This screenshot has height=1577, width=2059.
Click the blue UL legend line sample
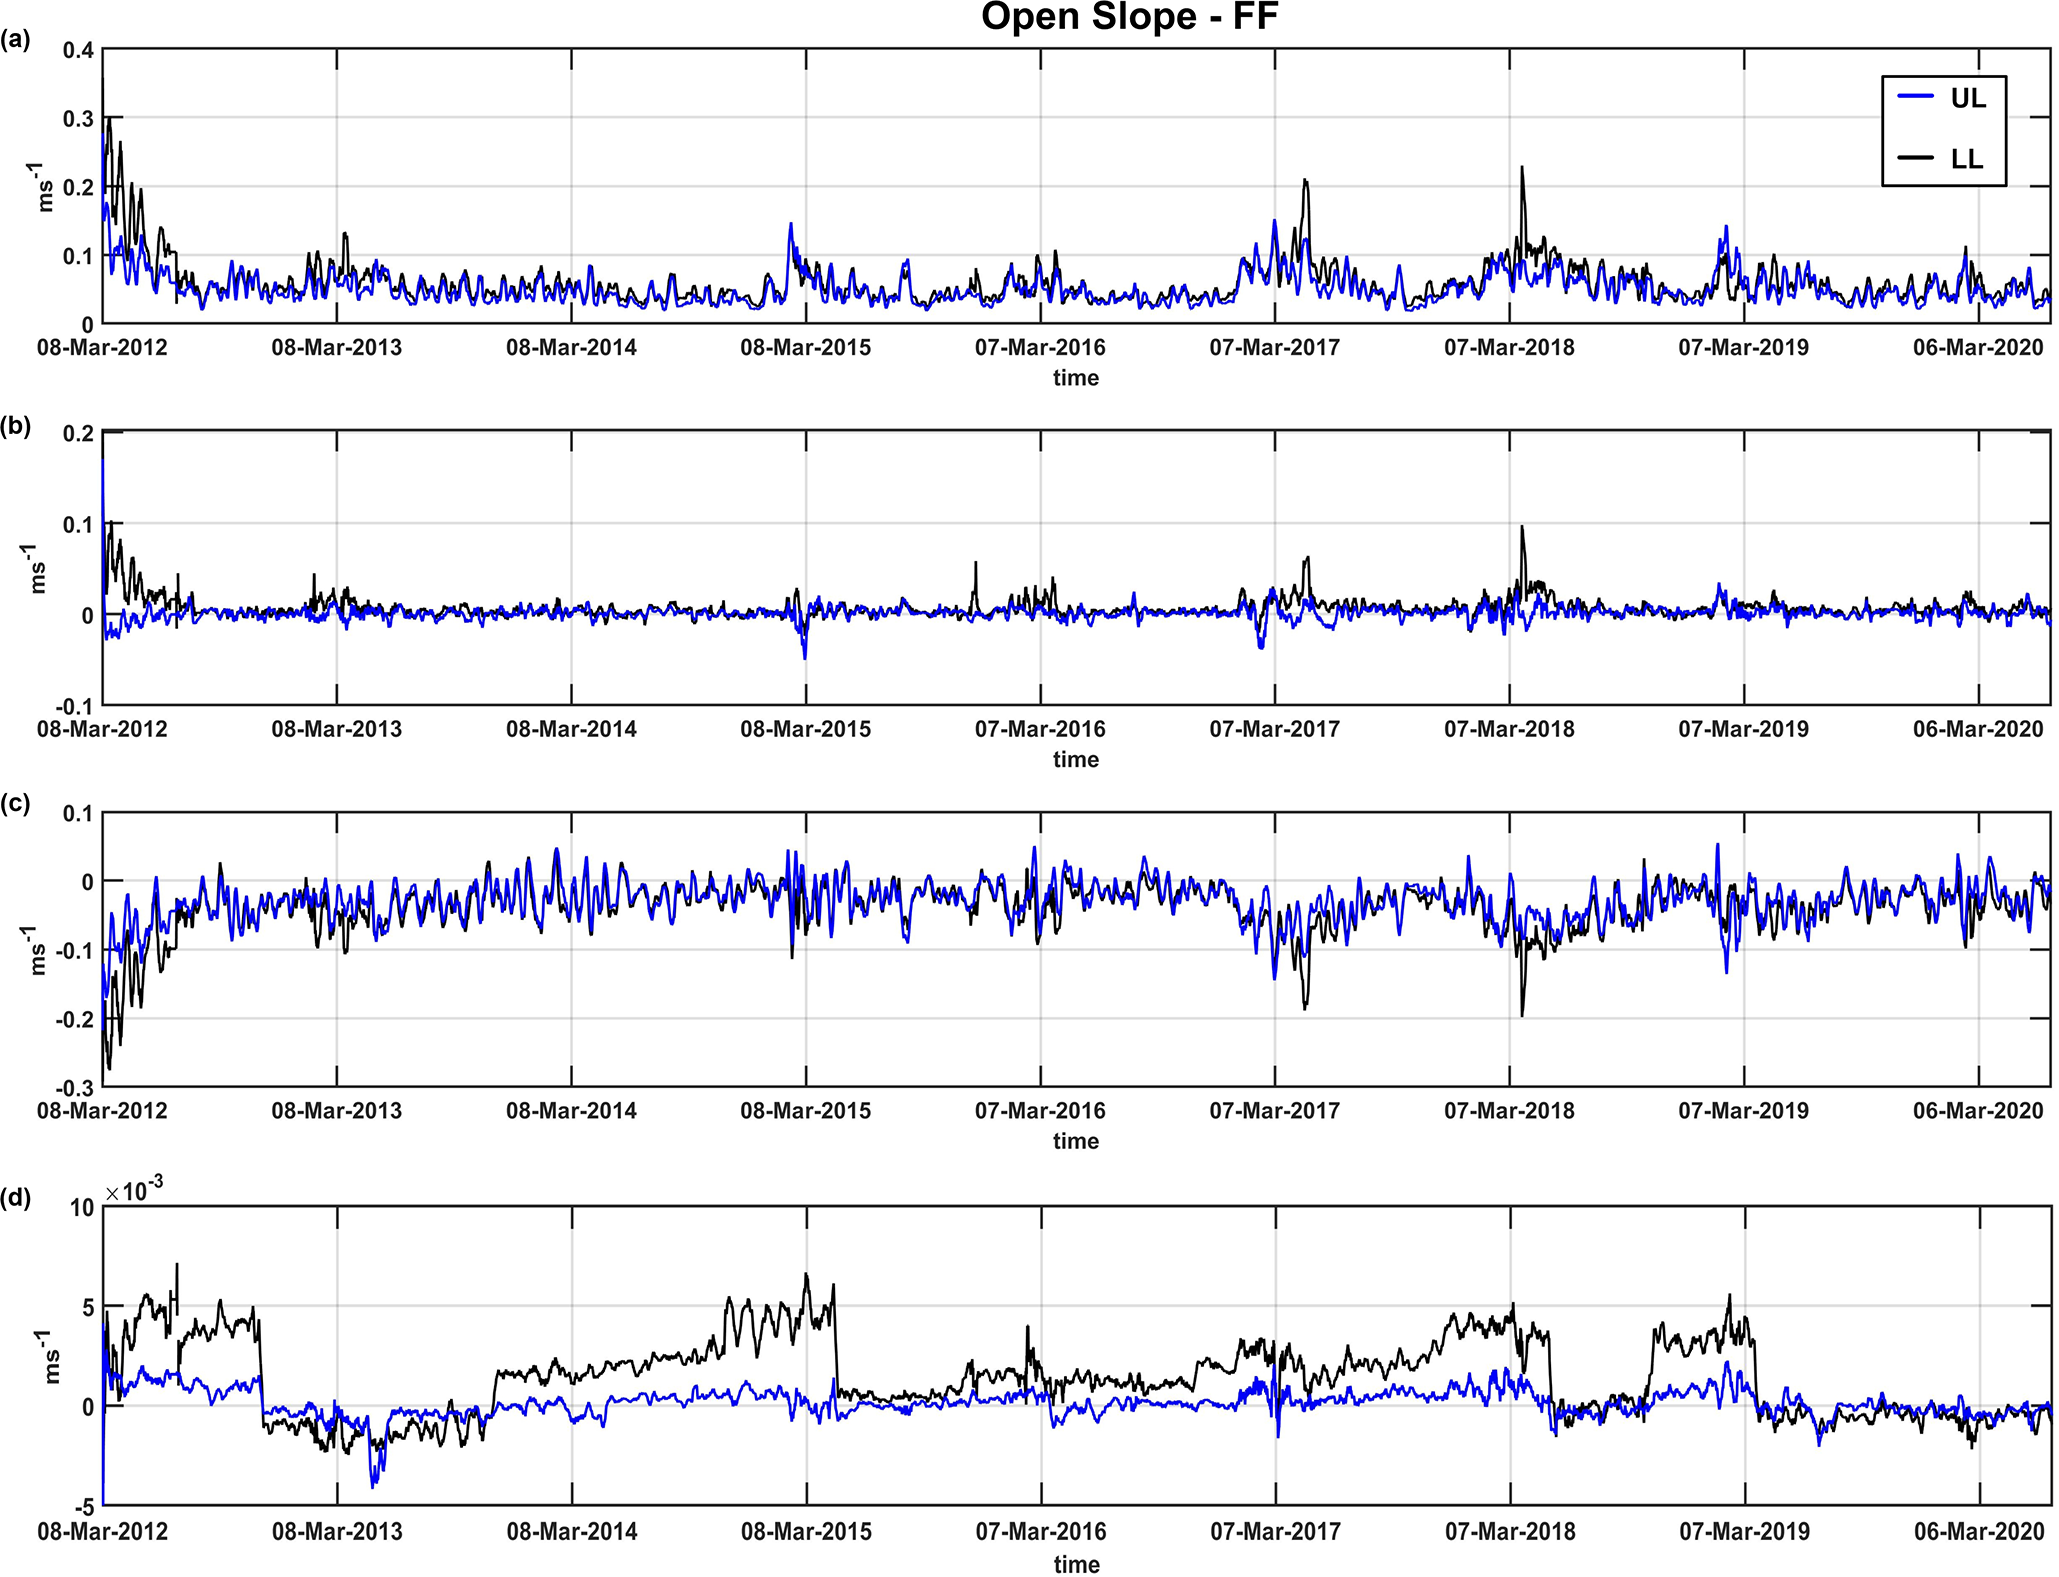tap(1915, 97)
